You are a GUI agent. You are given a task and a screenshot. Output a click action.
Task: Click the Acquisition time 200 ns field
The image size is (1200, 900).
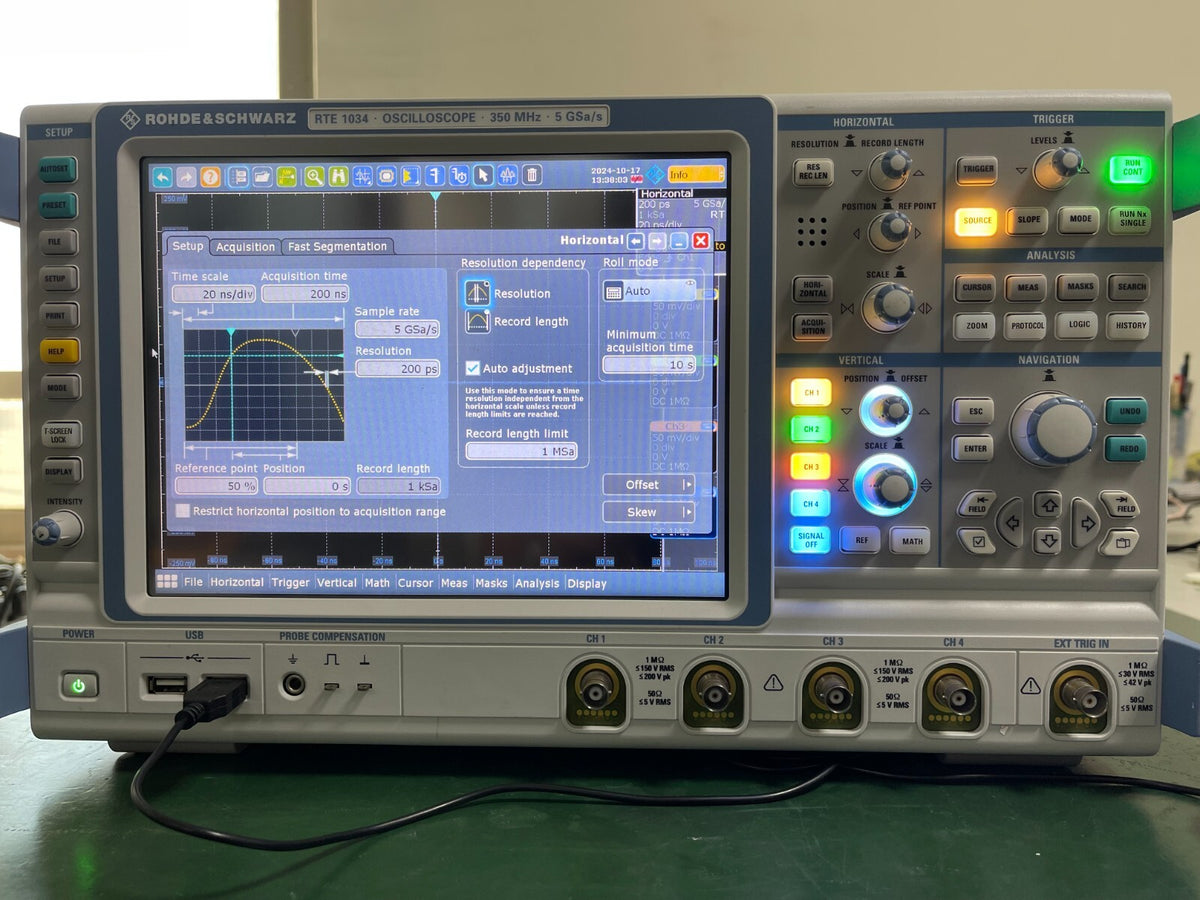(305, 294)
